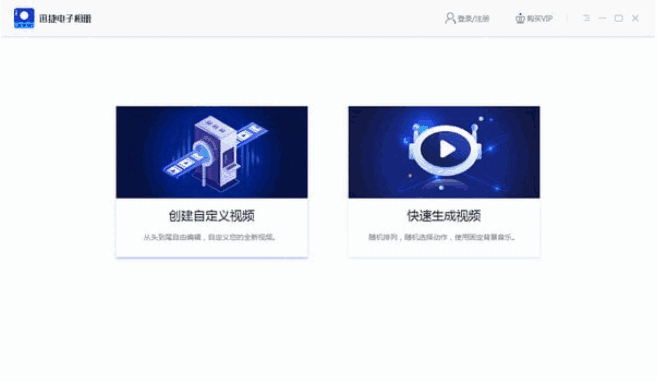Open the 登录/注册 login link
Image resolution: width=657 pixels, height=381 pixels.
(x=467, y=18)
